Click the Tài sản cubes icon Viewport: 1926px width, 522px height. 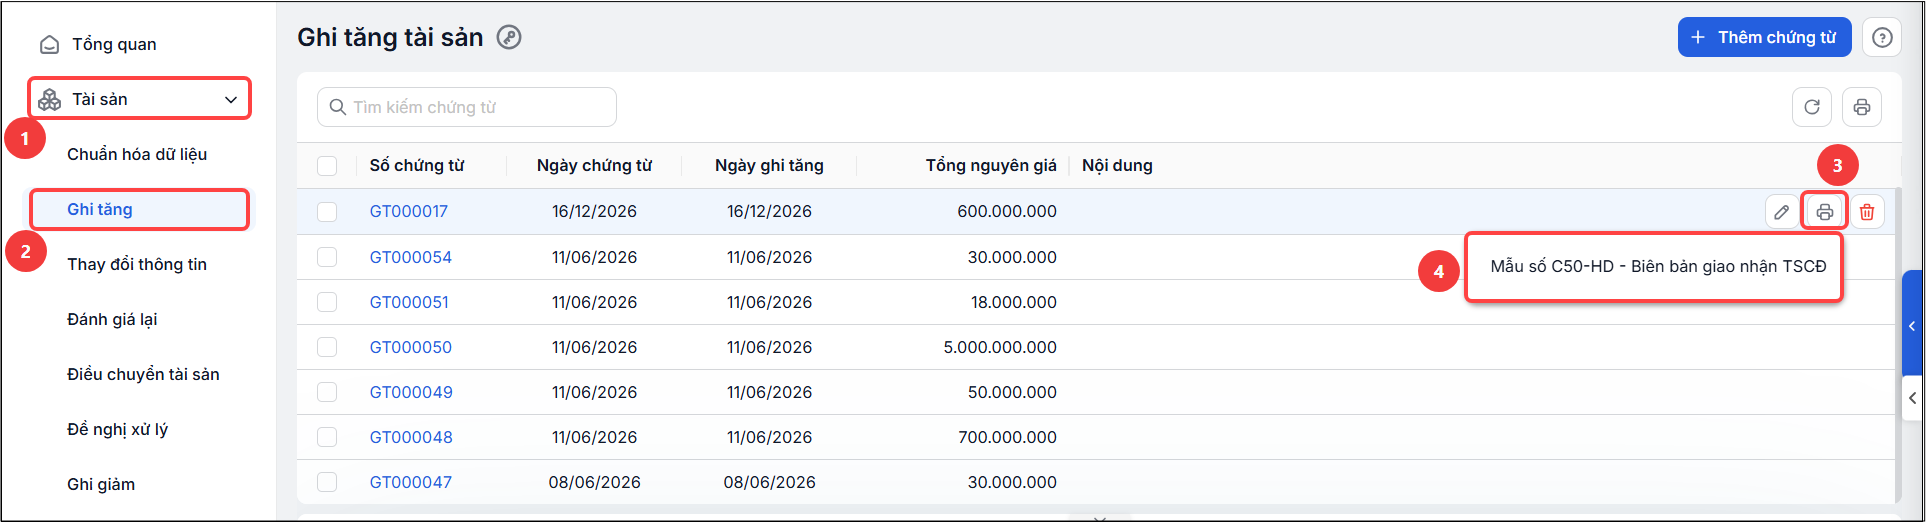click(x=49, y=99)
